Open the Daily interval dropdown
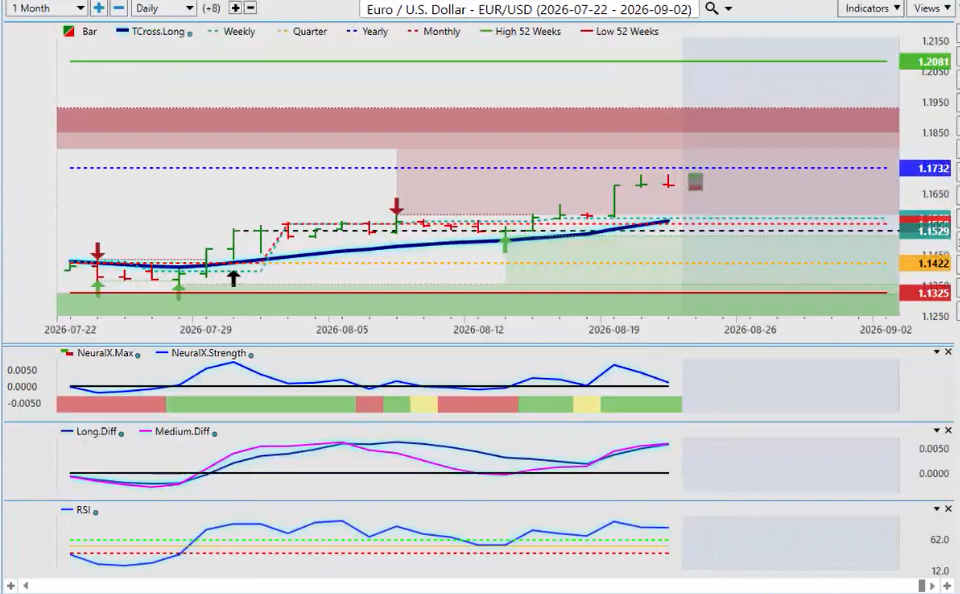This screenshot has width=960, height=594. [164, 8]
